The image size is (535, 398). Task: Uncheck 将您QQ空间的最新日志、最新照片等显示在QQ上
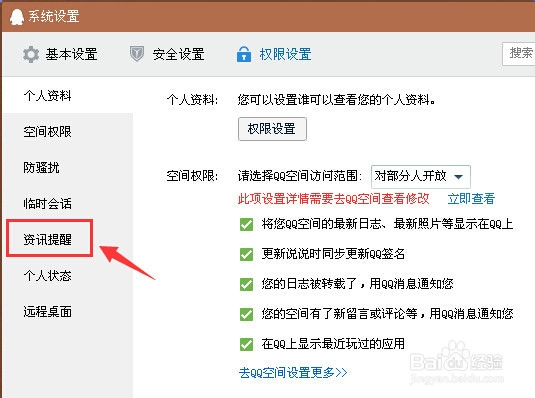click(x=246, y=225)
